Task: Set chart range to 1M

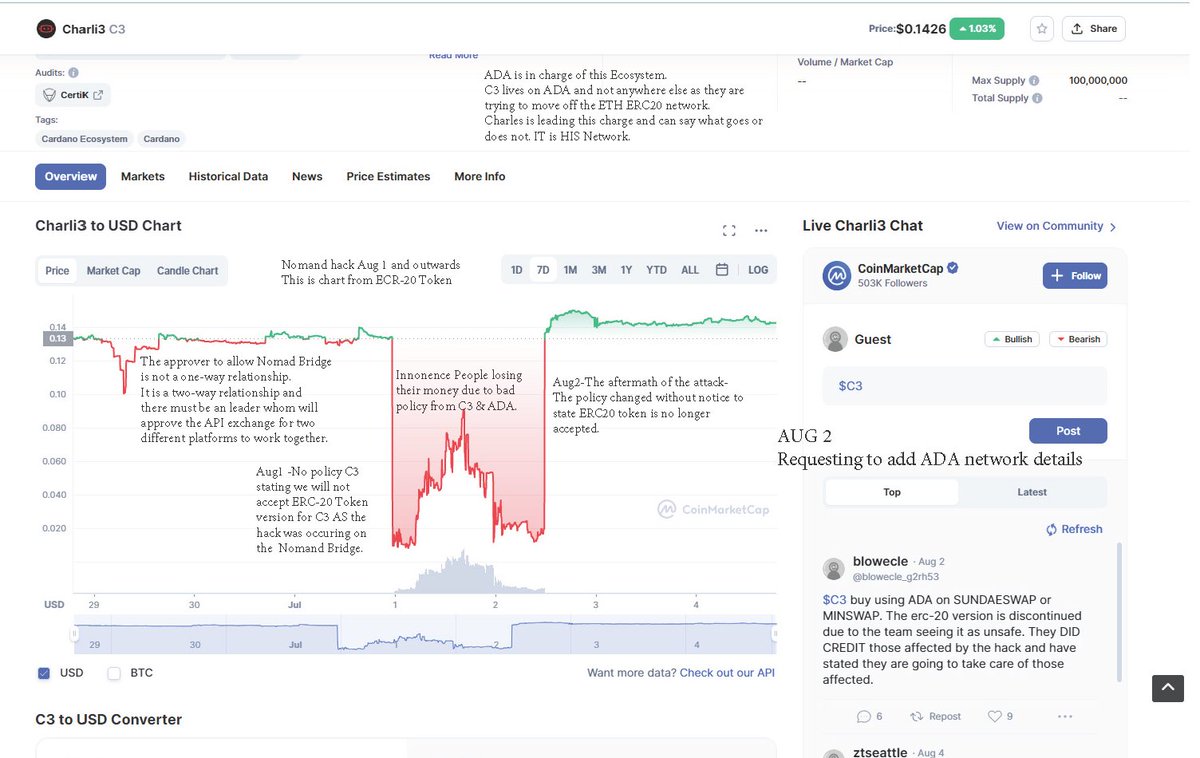Action: 570,270
